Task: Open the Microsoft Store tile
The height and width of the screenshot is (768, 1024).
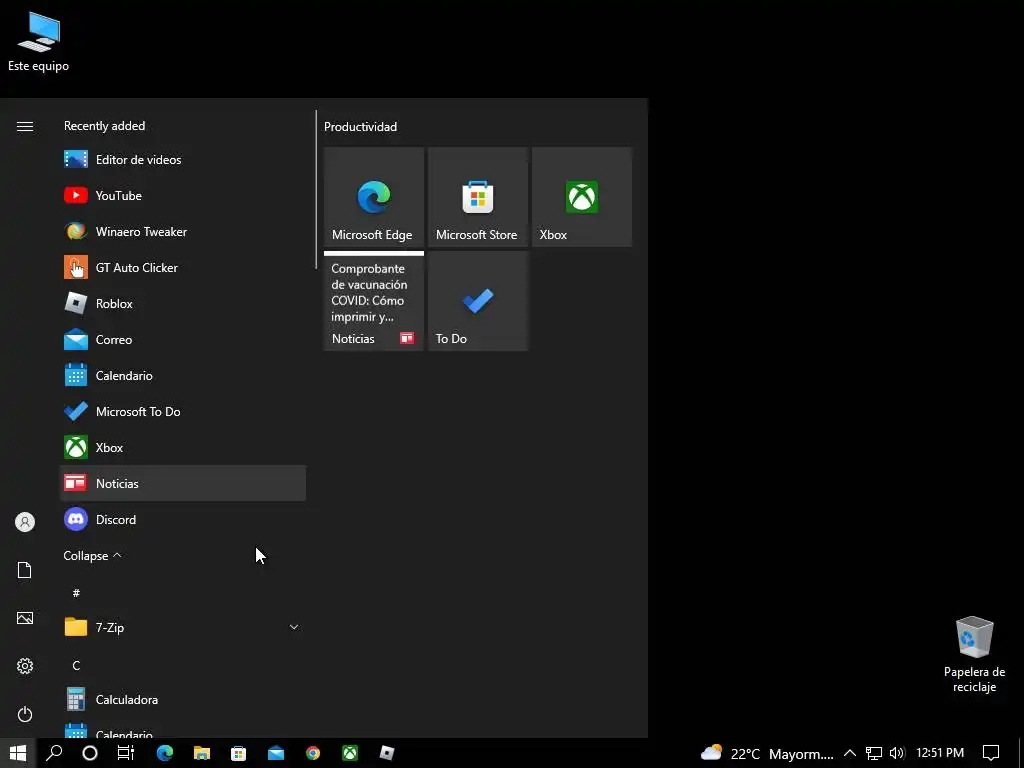Action: (x=477, y=197)
